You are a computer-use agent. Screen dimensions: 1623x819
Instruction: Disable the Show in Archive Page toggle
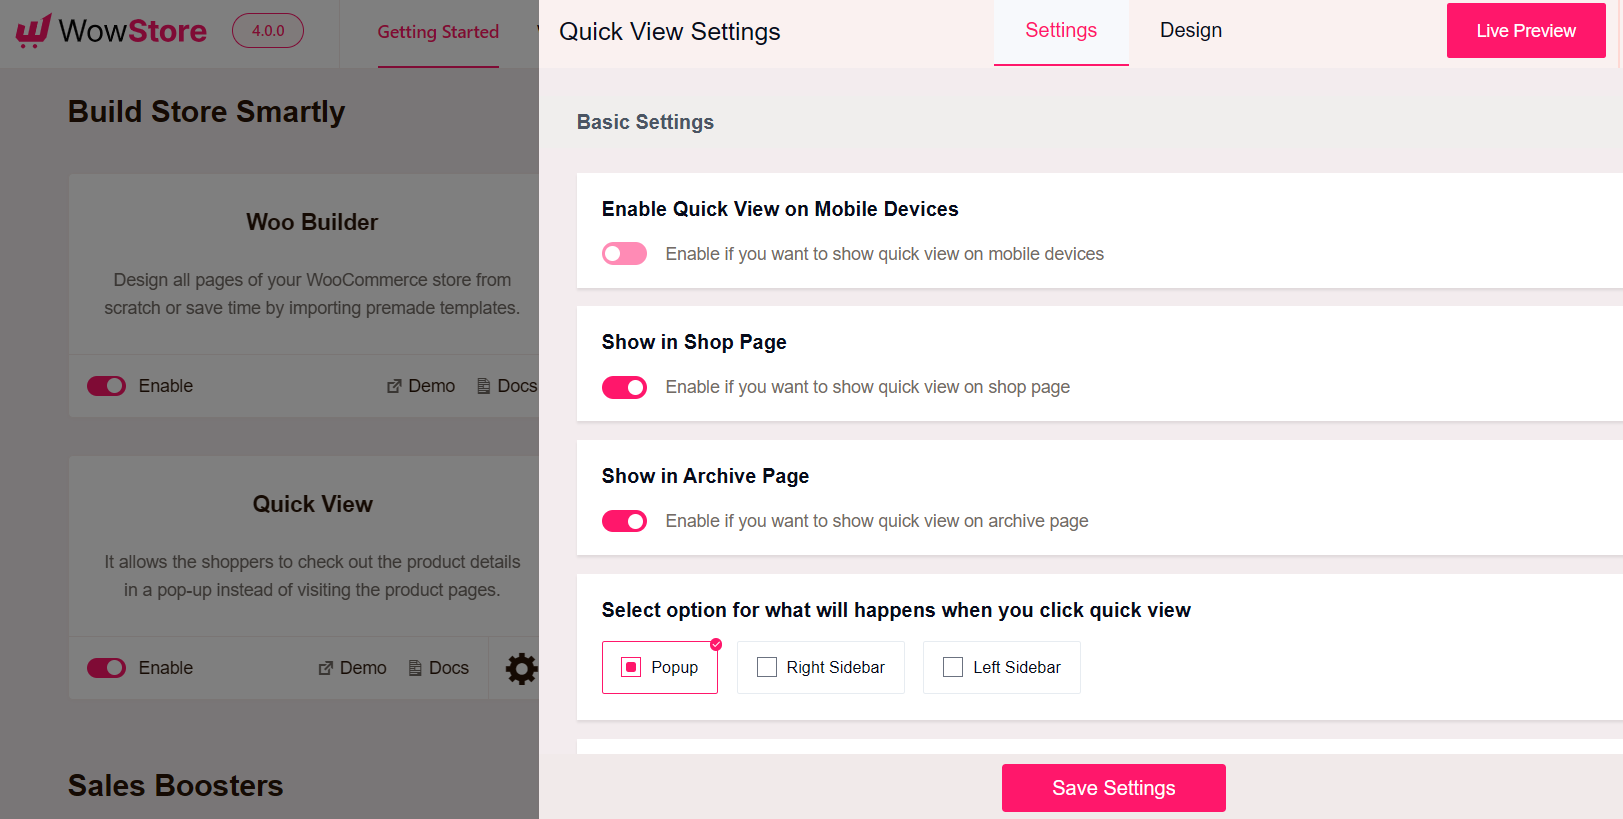624,521
